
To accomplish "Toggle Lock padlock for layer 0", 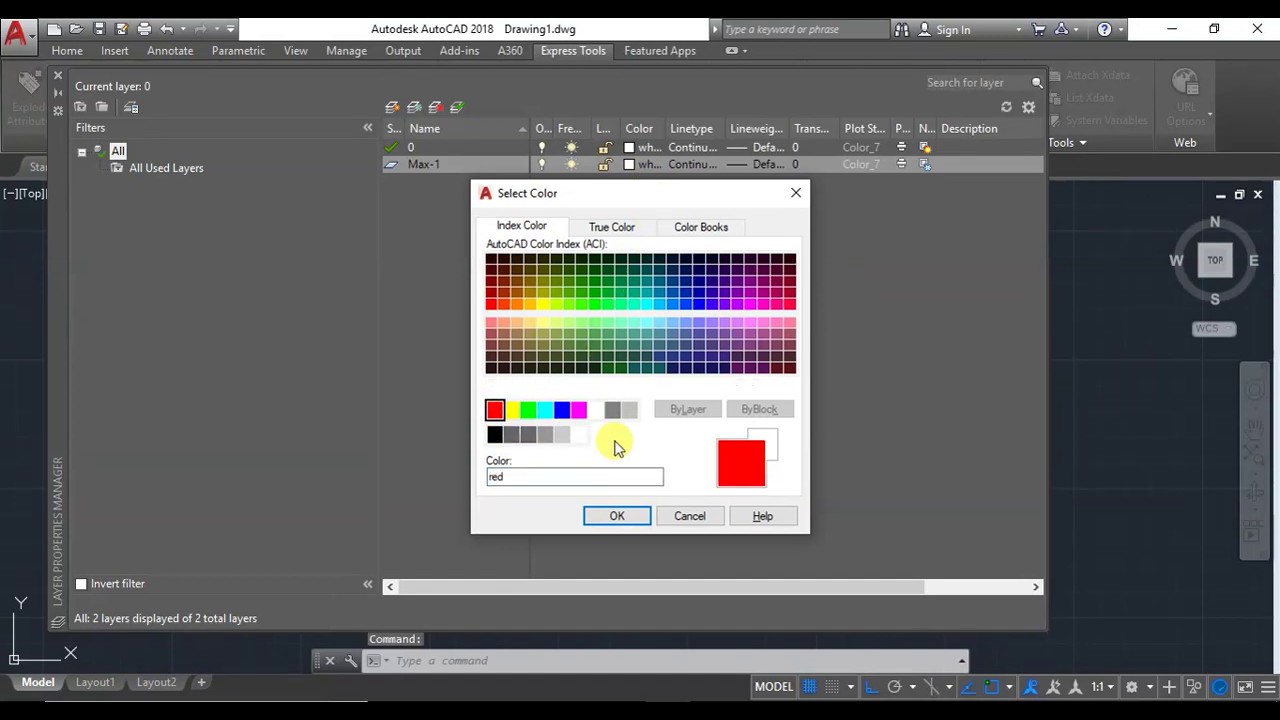I will (604, 147).
